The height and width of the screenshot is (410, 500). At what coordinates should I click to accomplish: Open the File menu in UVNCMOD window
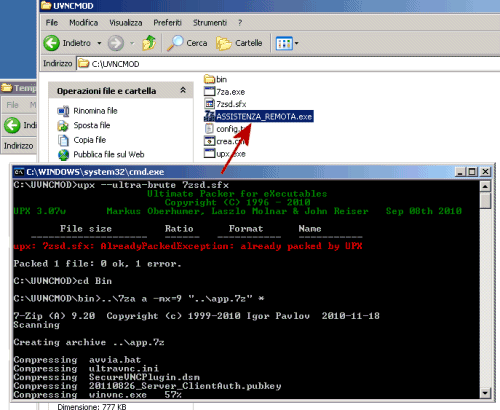(52, 23)
